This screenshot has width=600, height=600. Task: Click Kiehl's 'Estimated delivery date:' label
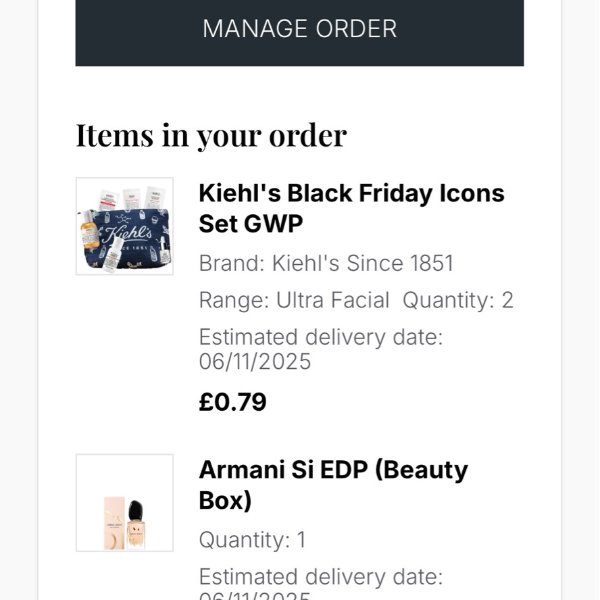click(320, 337)
